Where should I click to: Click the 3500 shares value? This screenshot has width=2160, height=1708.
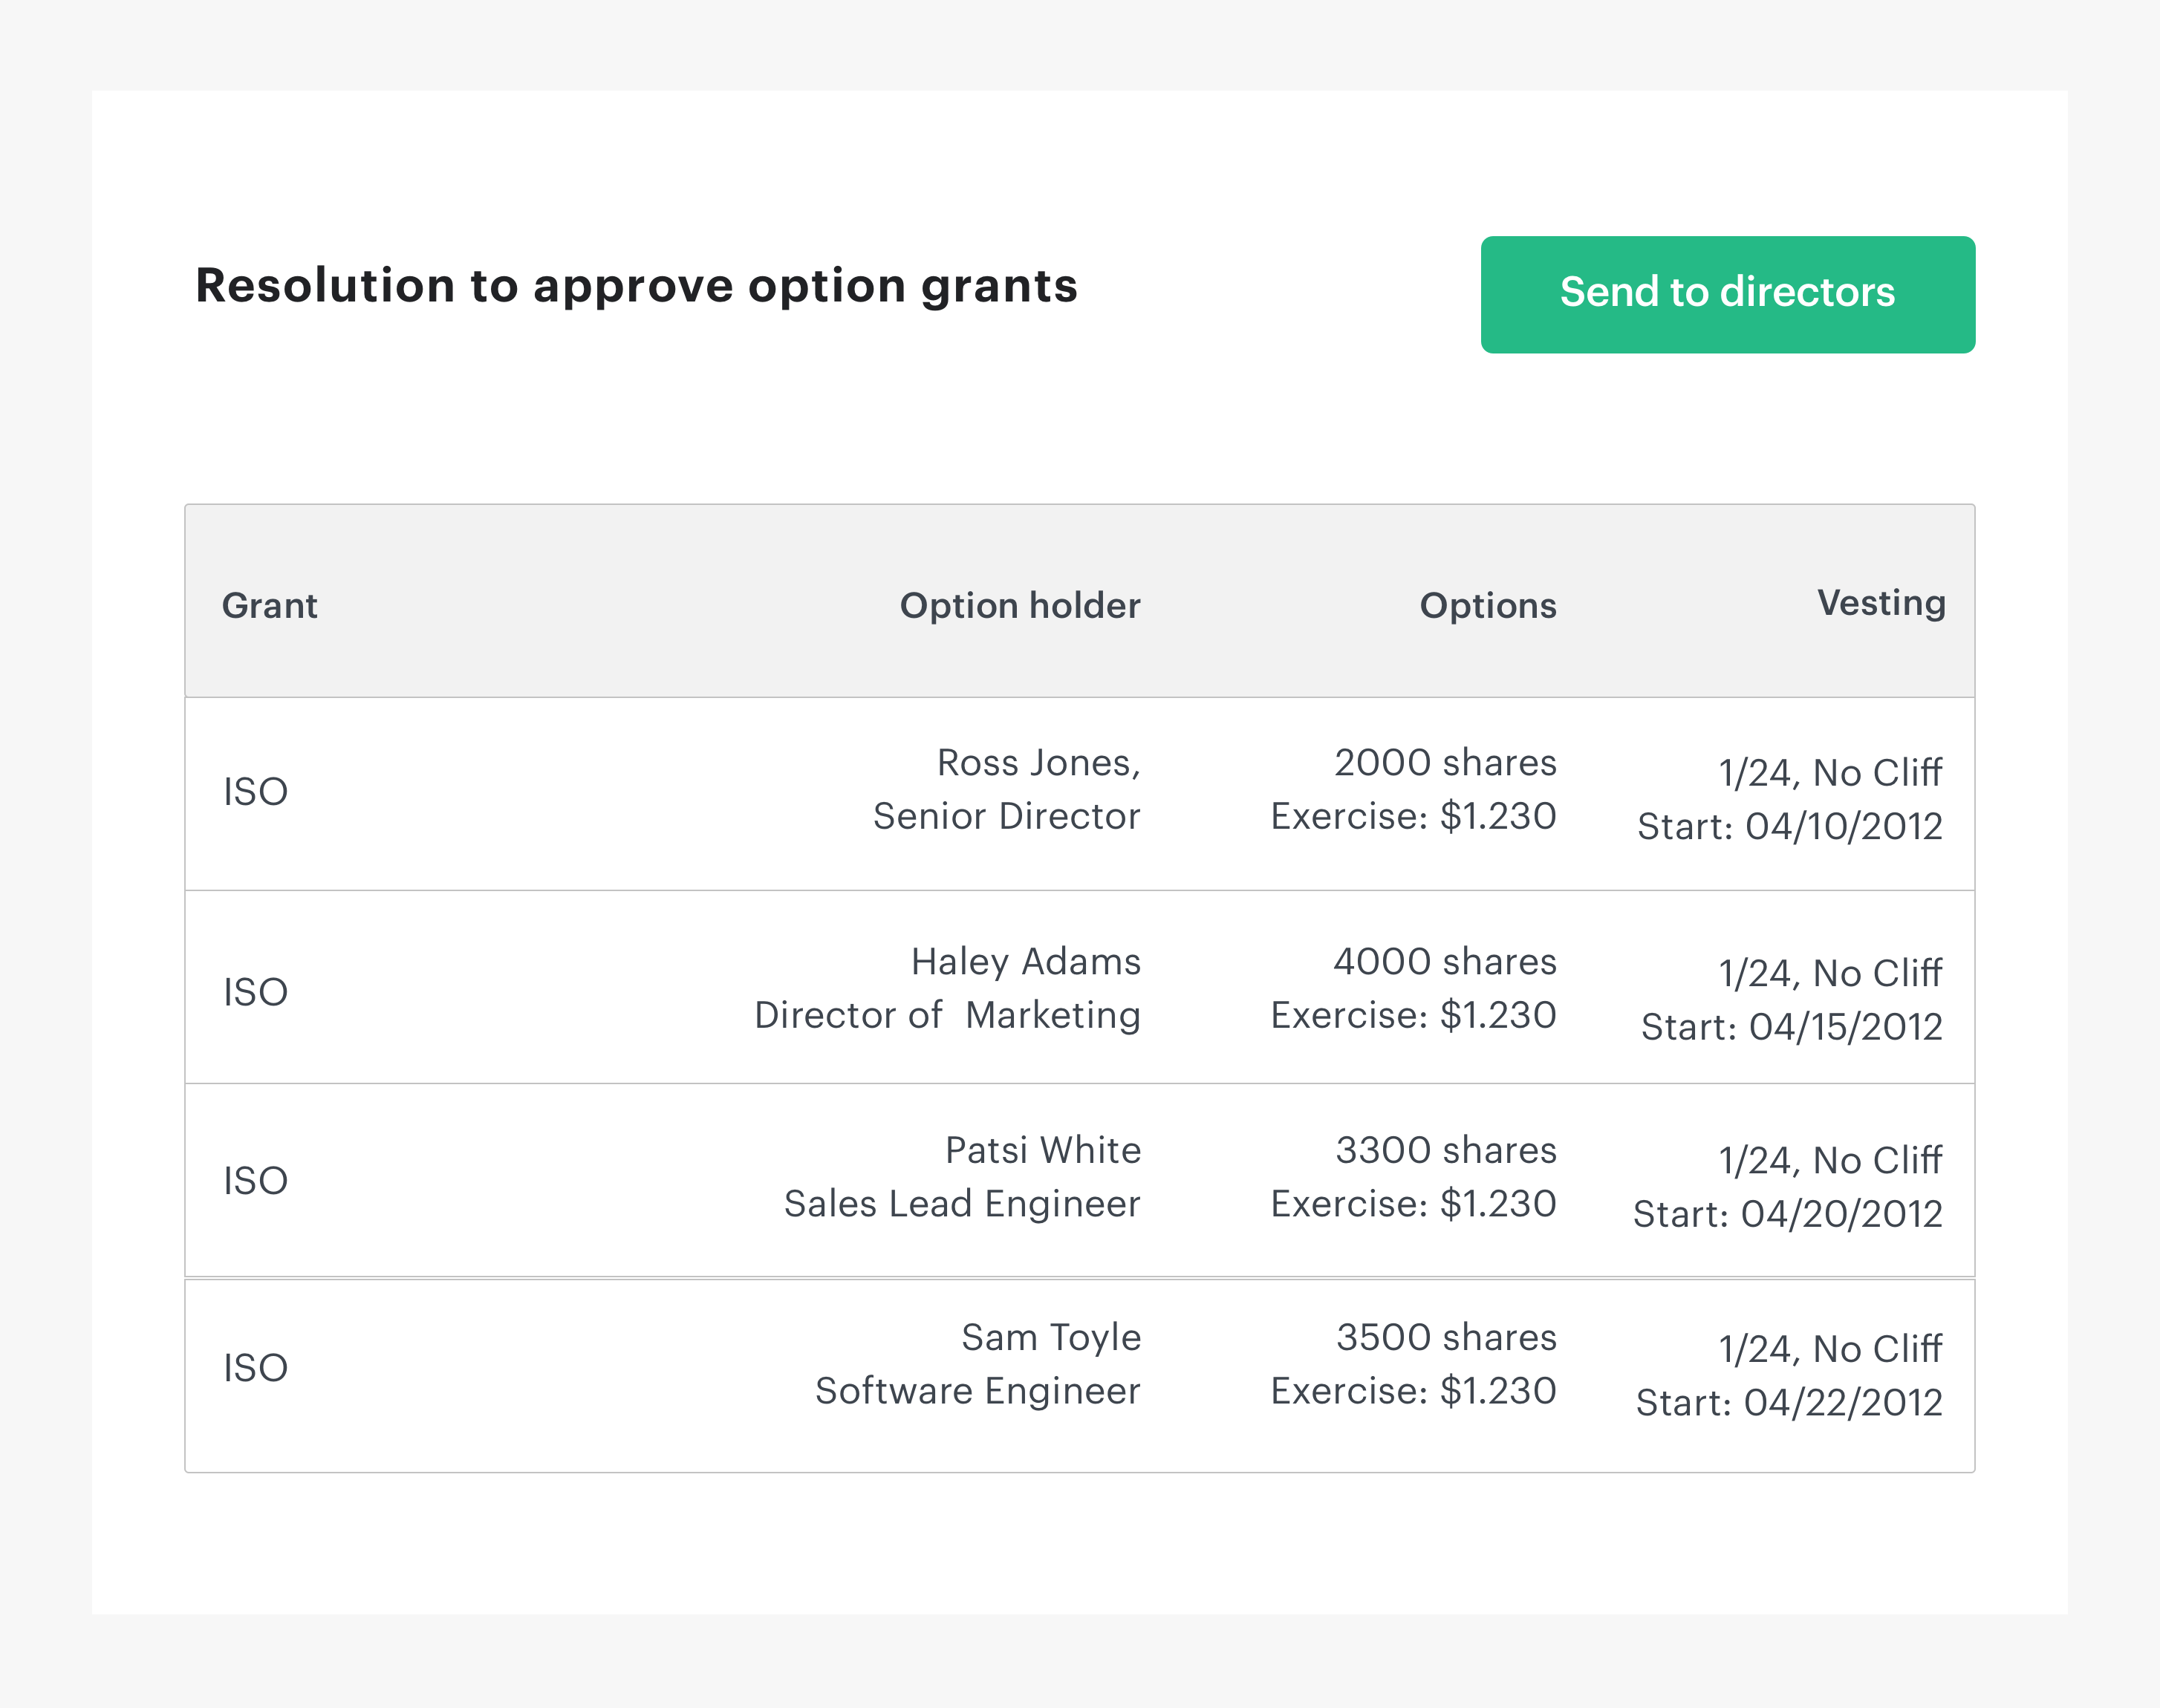[x=1446, y=1338]
